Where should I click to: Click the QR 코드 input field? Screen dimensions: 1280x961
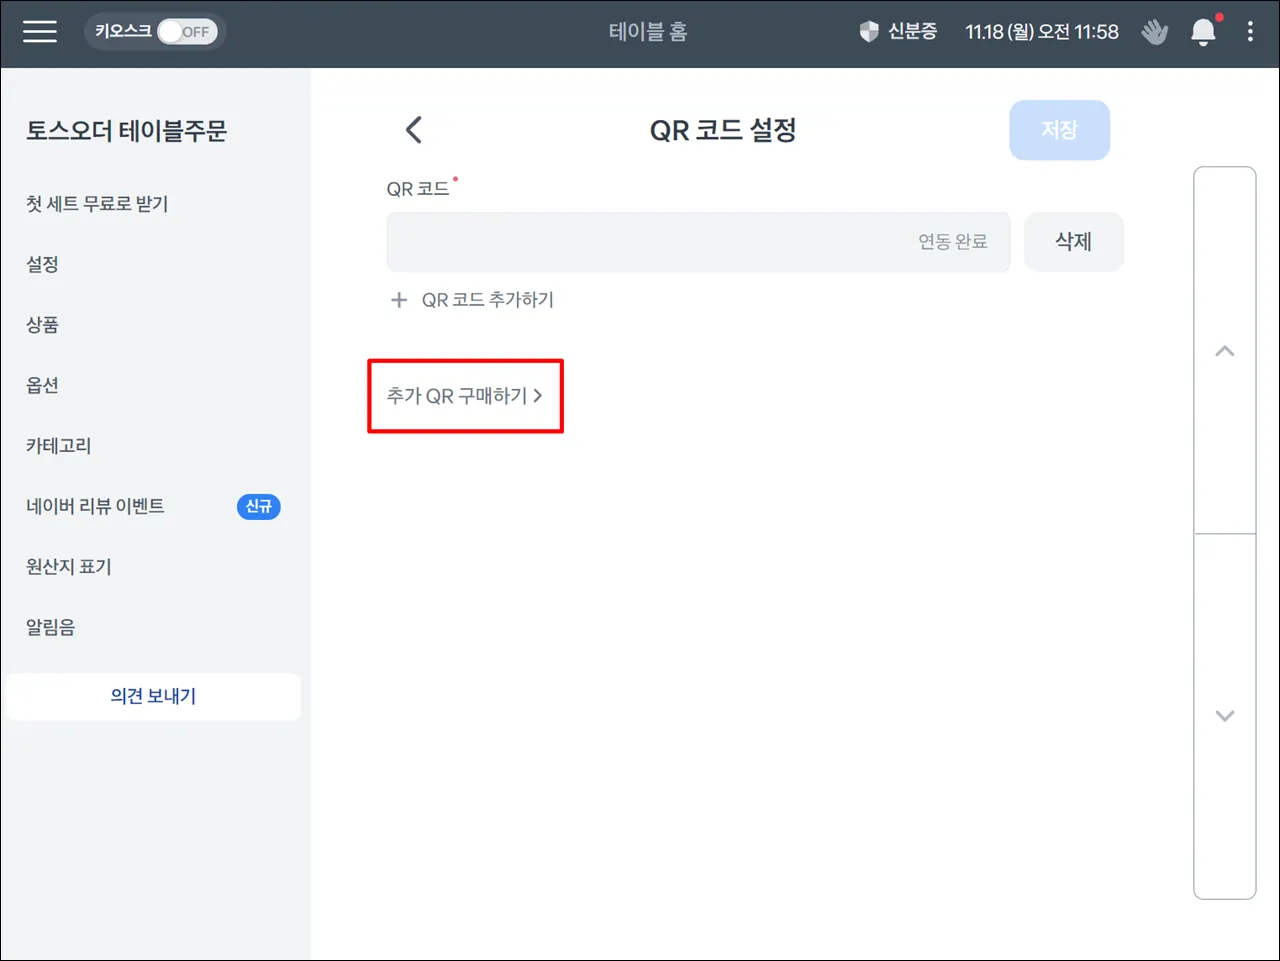698,242
